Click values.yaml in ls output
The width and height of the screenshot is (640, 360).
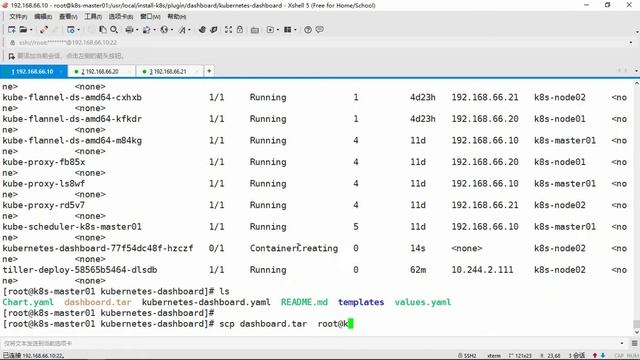423,302
